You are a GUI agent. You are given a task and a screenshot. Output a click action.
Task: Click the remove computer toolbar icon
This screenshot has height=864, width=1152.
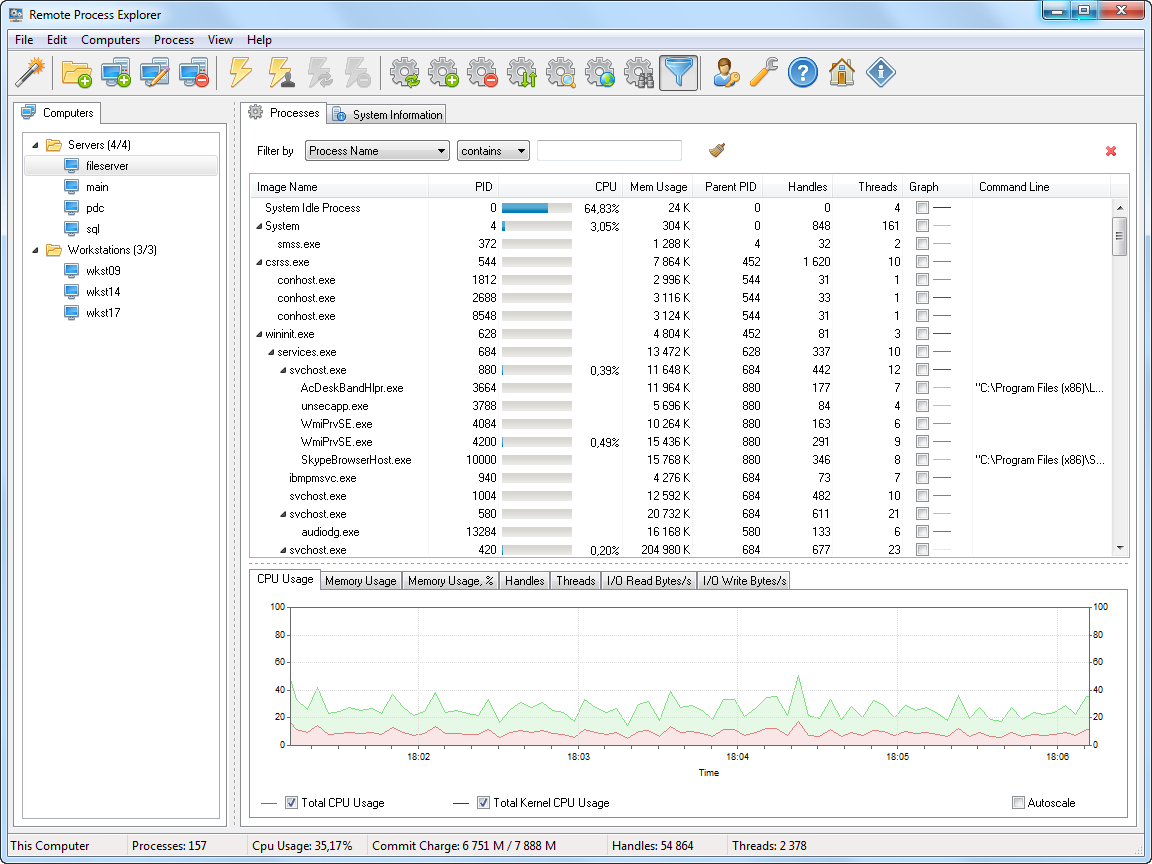pyautogui.click(x=193, y=72)
